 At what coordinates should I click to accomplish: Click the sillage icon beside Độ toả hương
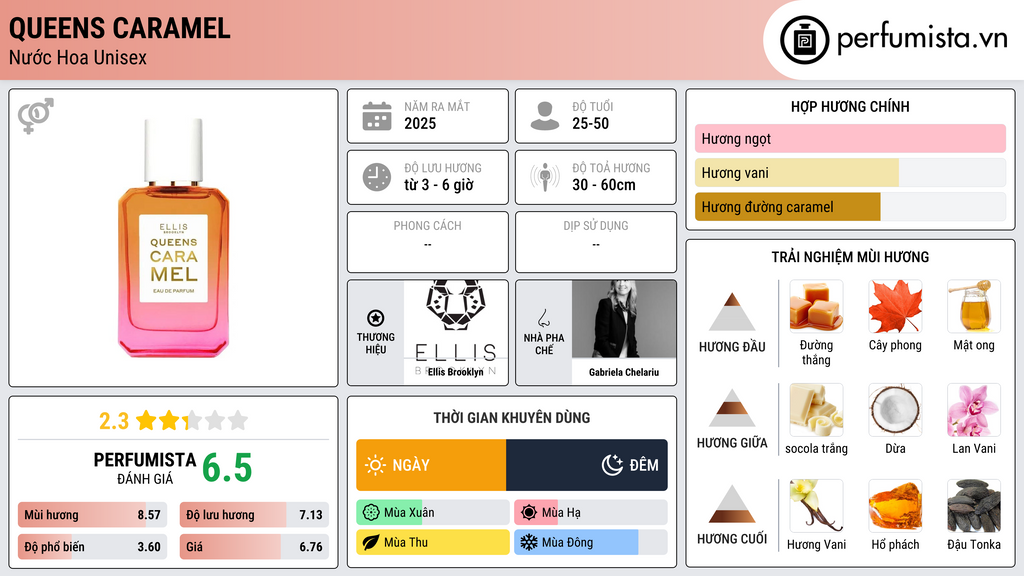(x=545, y=177)
